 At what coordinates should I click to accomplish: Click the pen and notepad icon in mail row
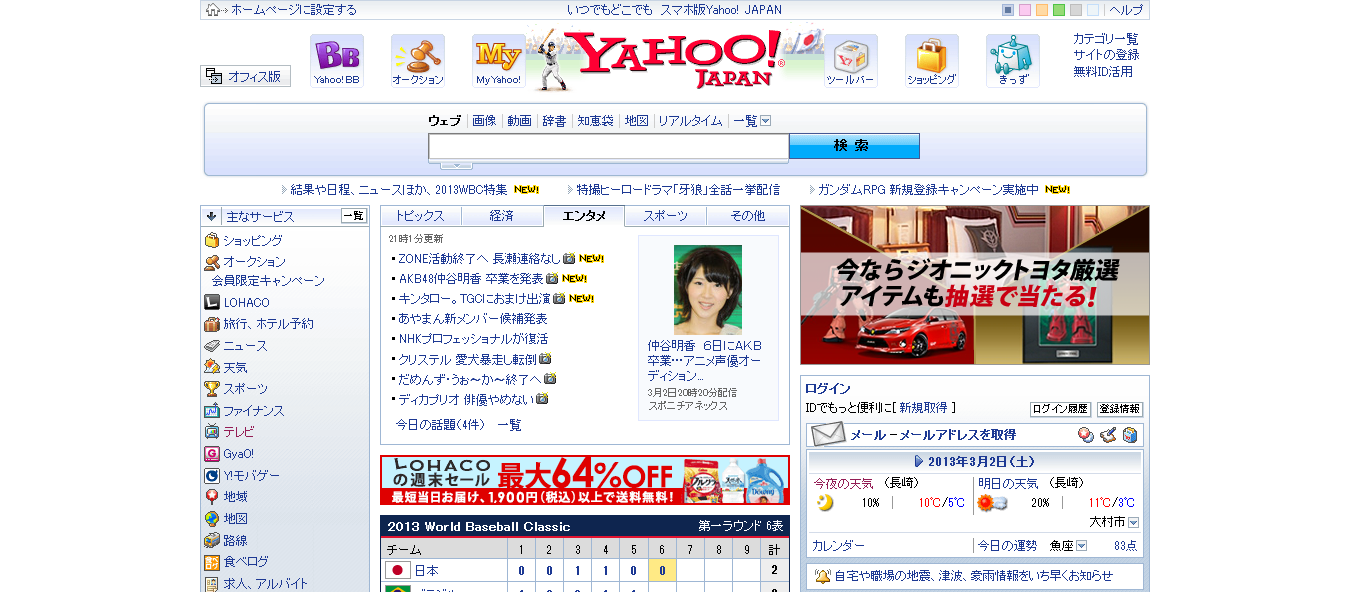tap(1108, 435)
